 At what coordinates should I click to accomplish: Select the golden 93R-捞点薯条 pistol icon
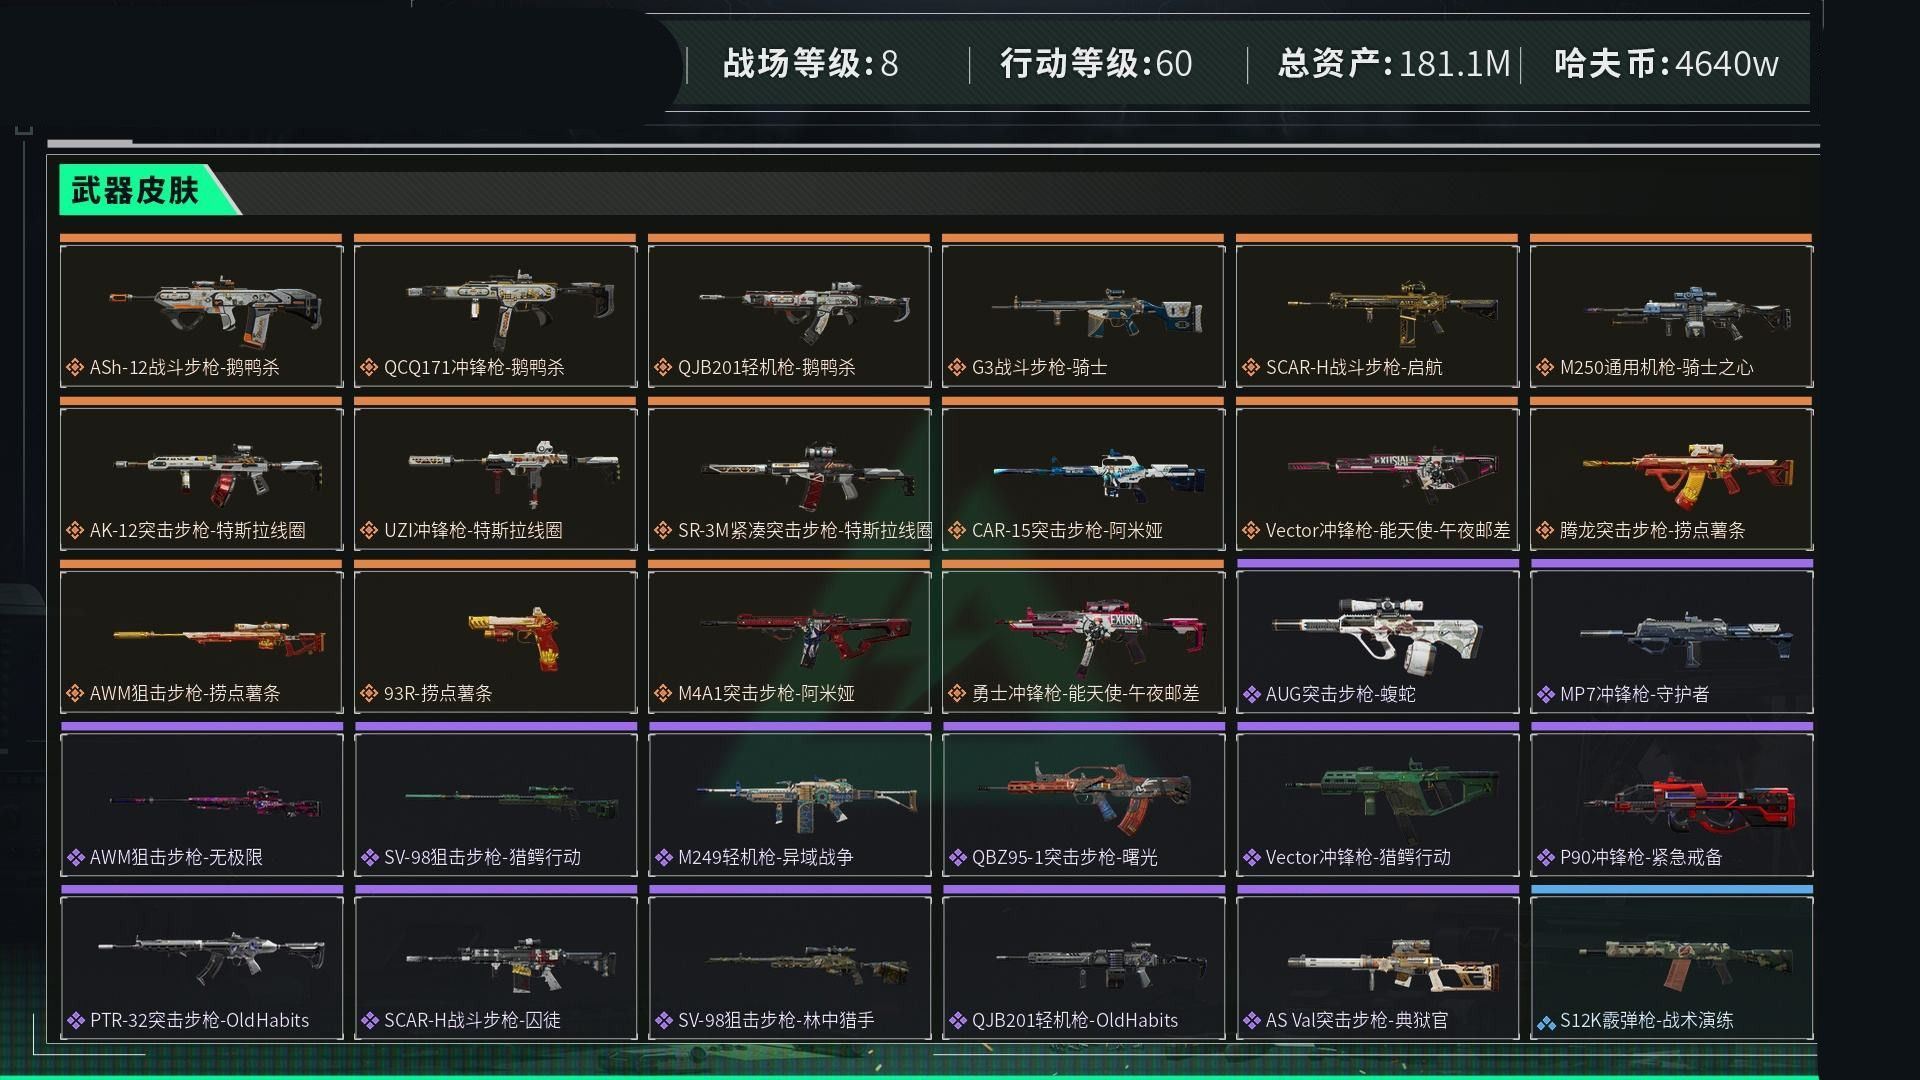pyautogui.click(x=514, y=638)
